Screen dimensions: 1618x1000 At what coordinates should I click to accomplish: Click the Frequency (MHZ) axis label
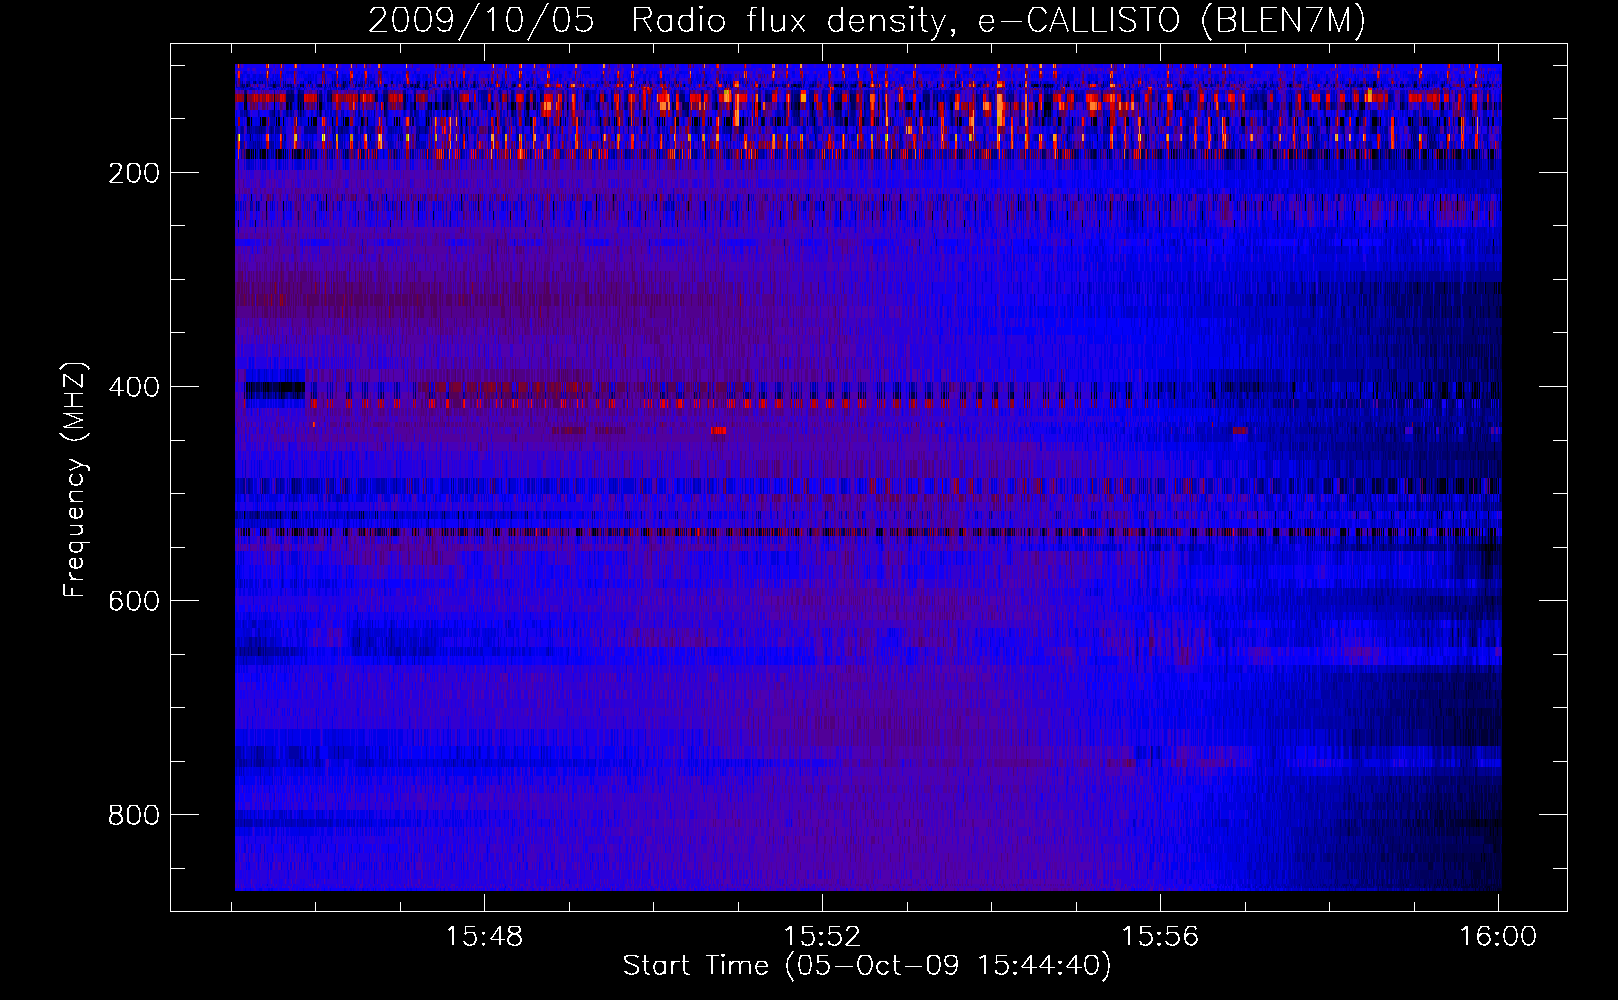[x=75, y=479]
